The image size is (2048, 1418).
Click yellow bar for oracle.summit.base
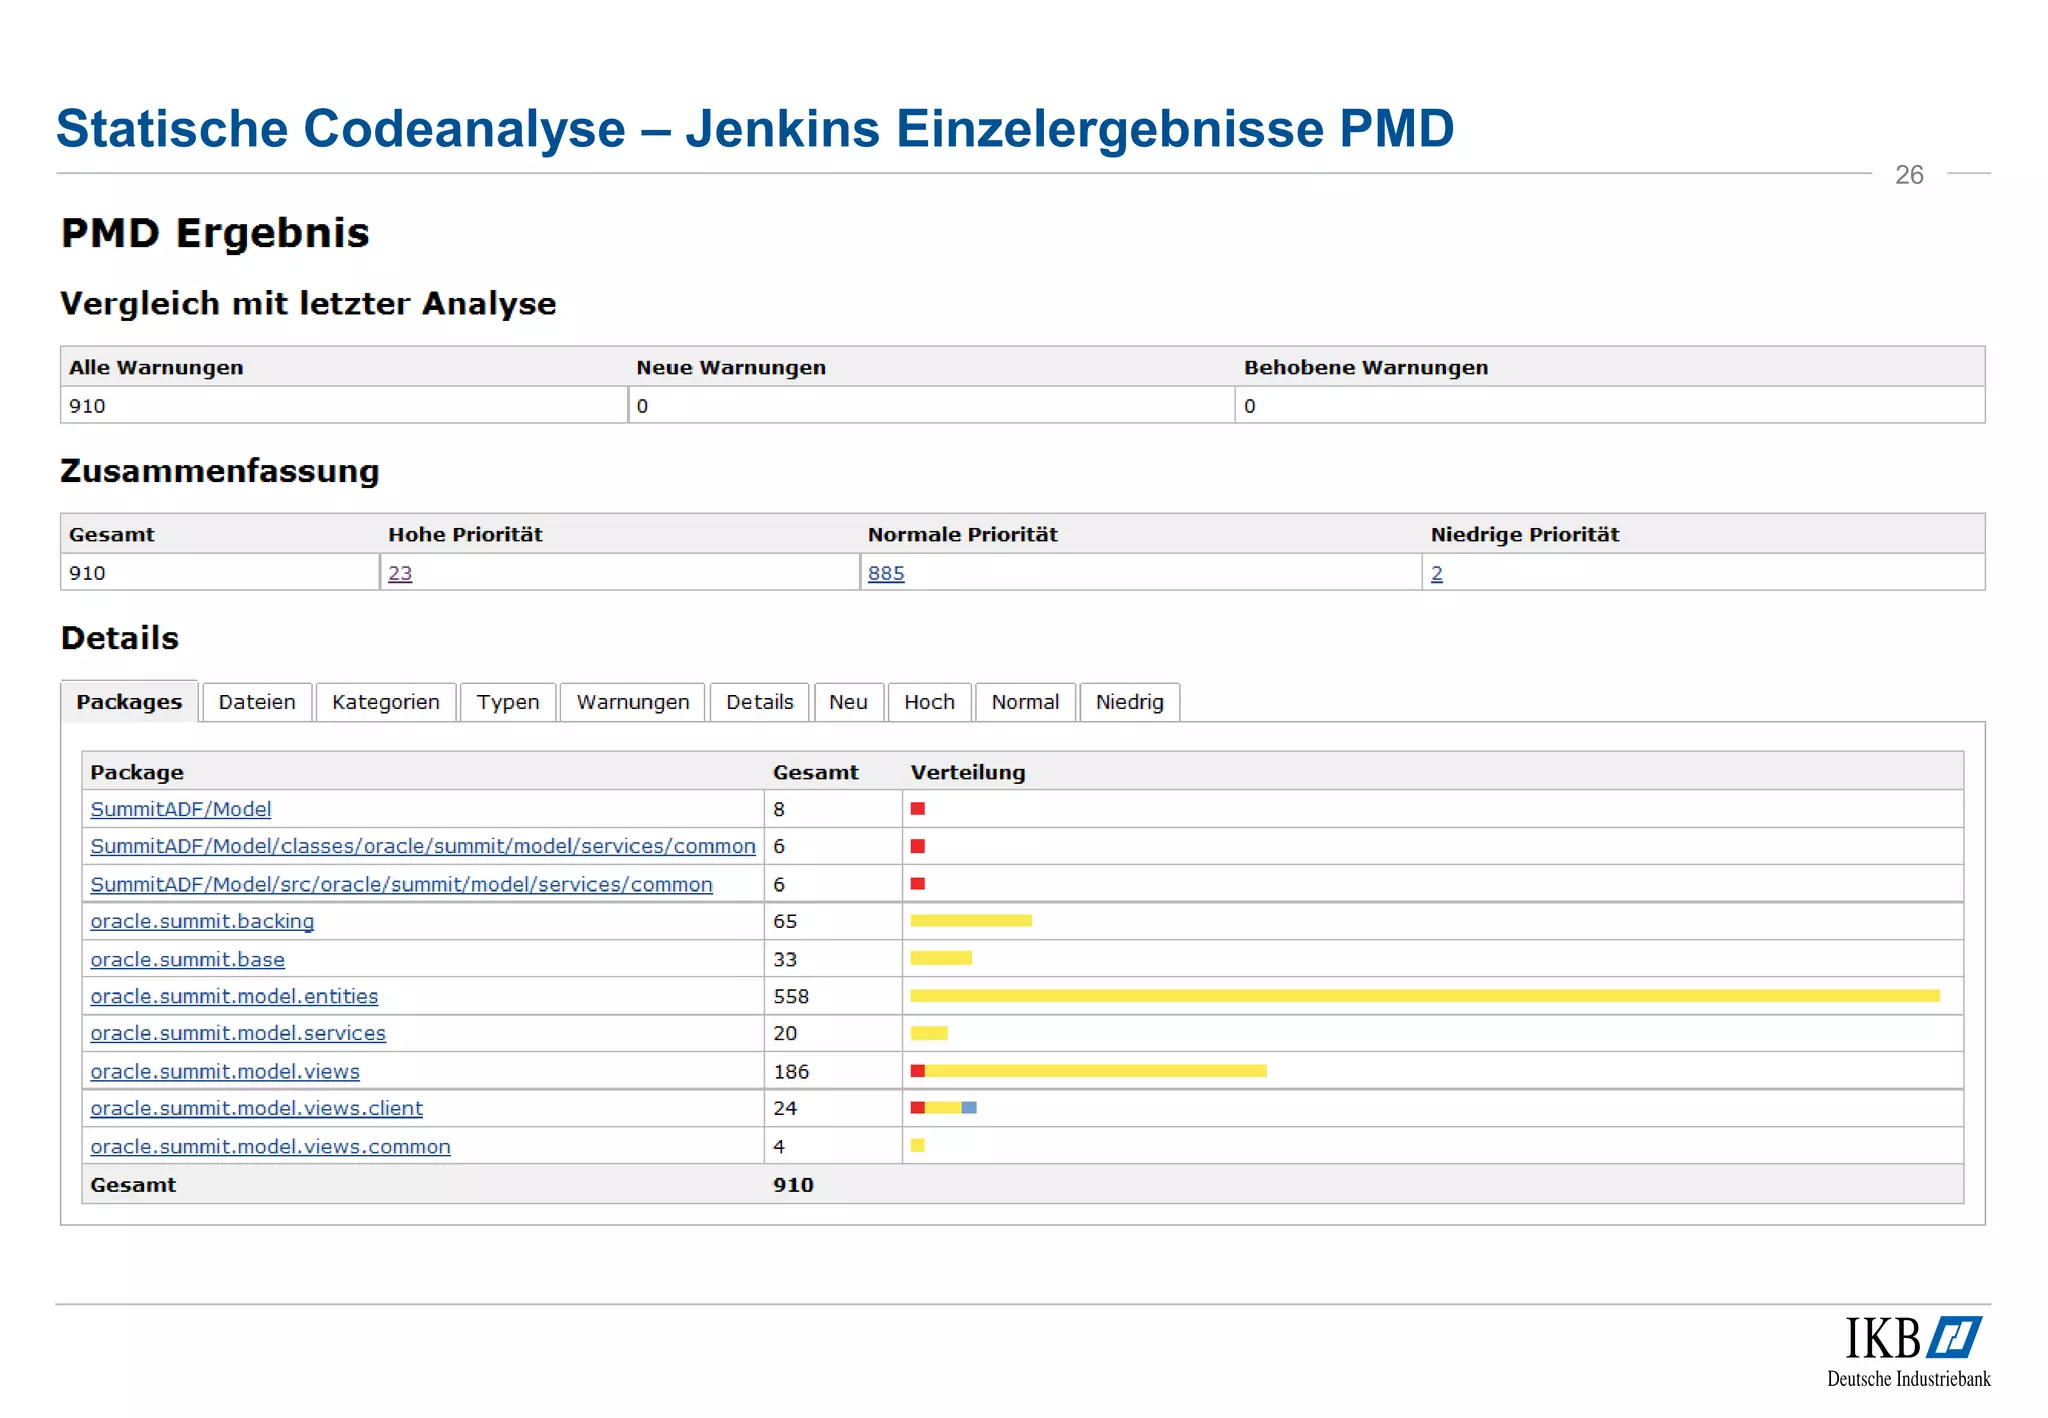(941, 958)
